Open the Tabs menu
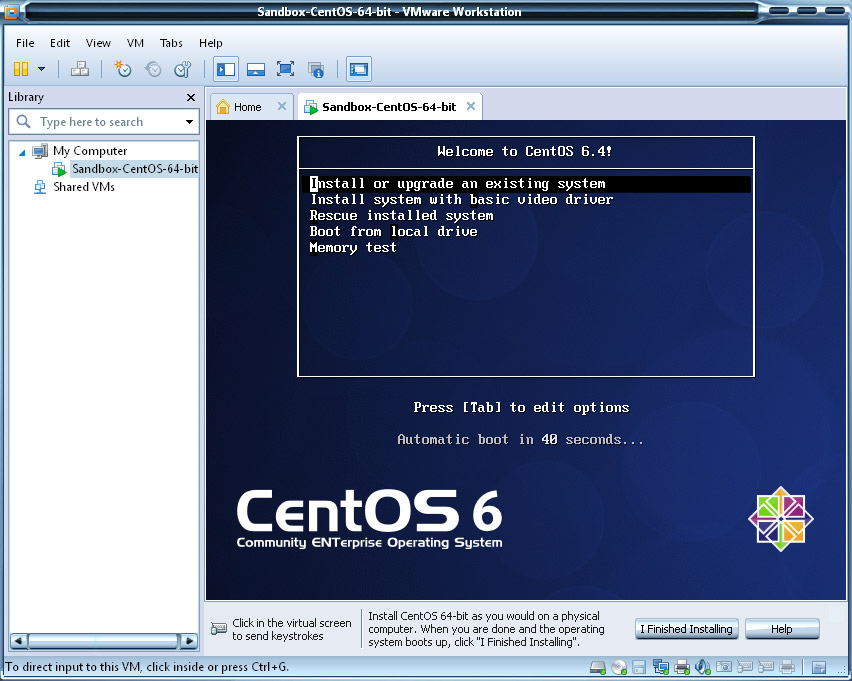This screenshot has width=852, height=681. click(x=171, y=43)
